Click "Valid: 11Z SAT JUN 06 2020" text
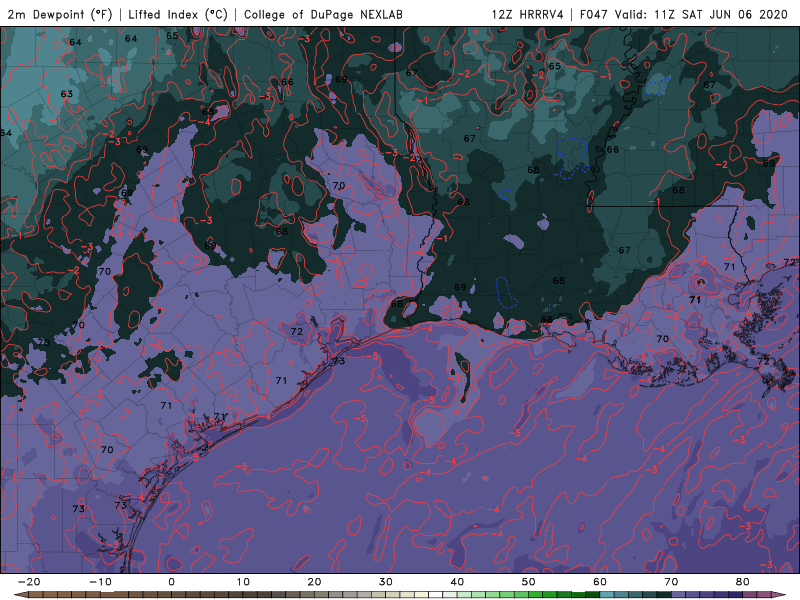Screen dimensions: 800x600 pyautogui.click(x=702, y=14)
